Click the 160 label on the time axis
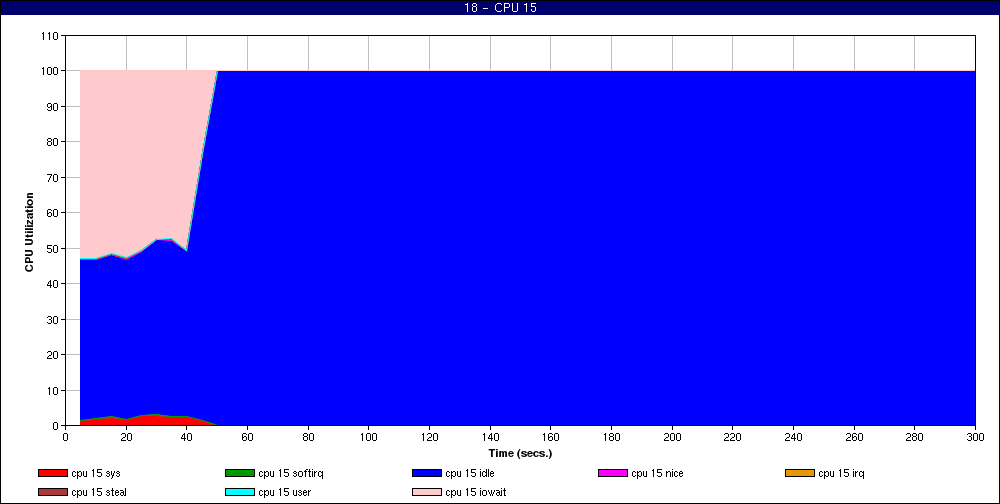1000x504 pixels. click(x=551, y=437)
